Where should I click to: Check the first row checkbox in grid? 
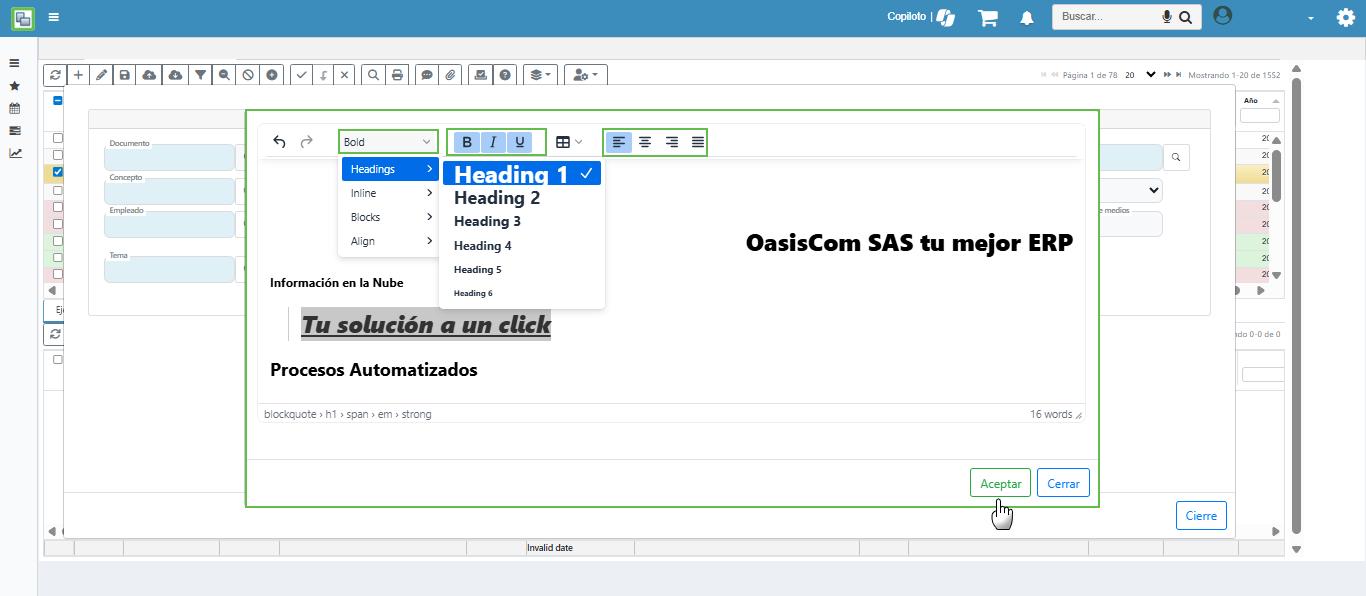58,138
